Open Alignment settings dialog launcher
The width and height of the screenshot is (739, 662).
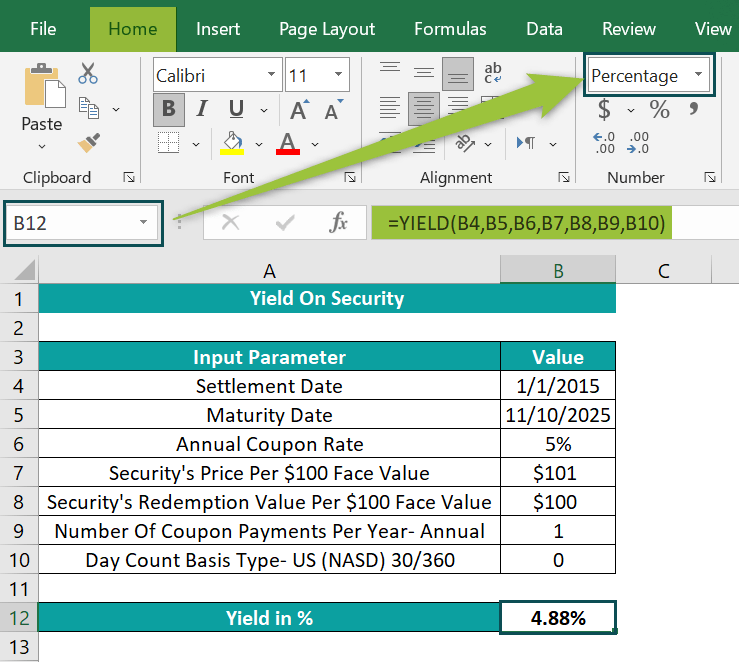(564, 177)
